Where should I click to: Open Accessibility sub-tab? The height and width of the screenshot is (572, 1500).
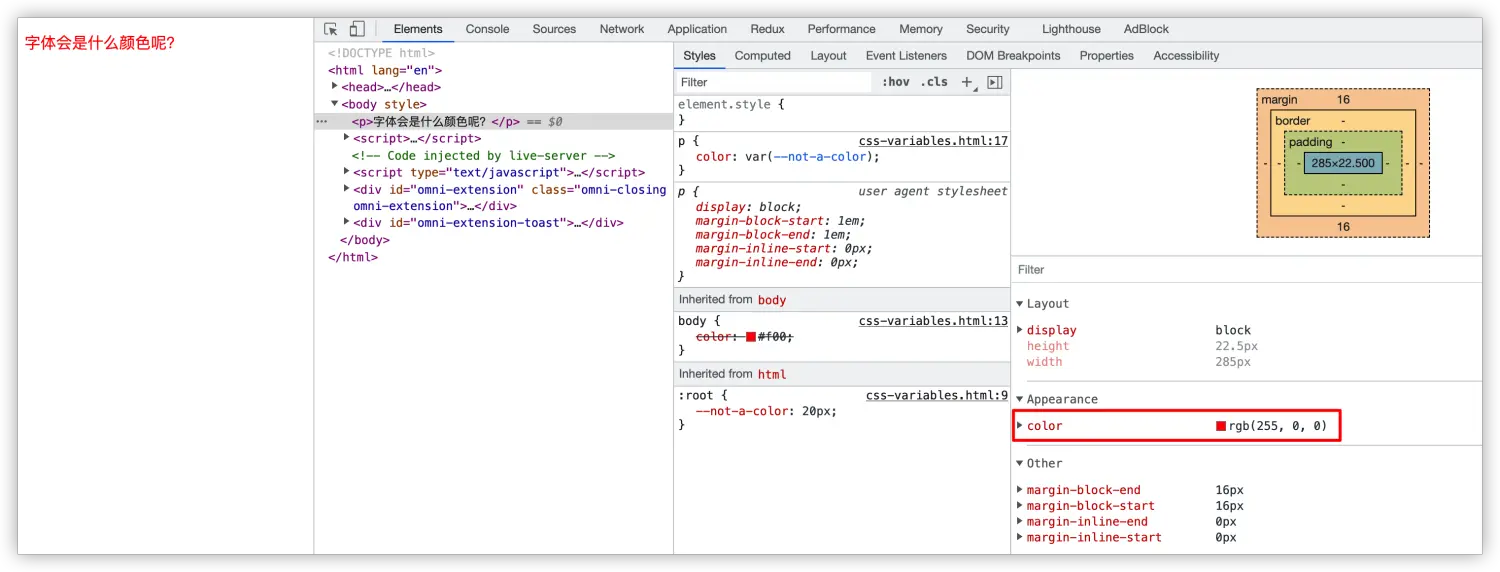(x=1186, y=56)
